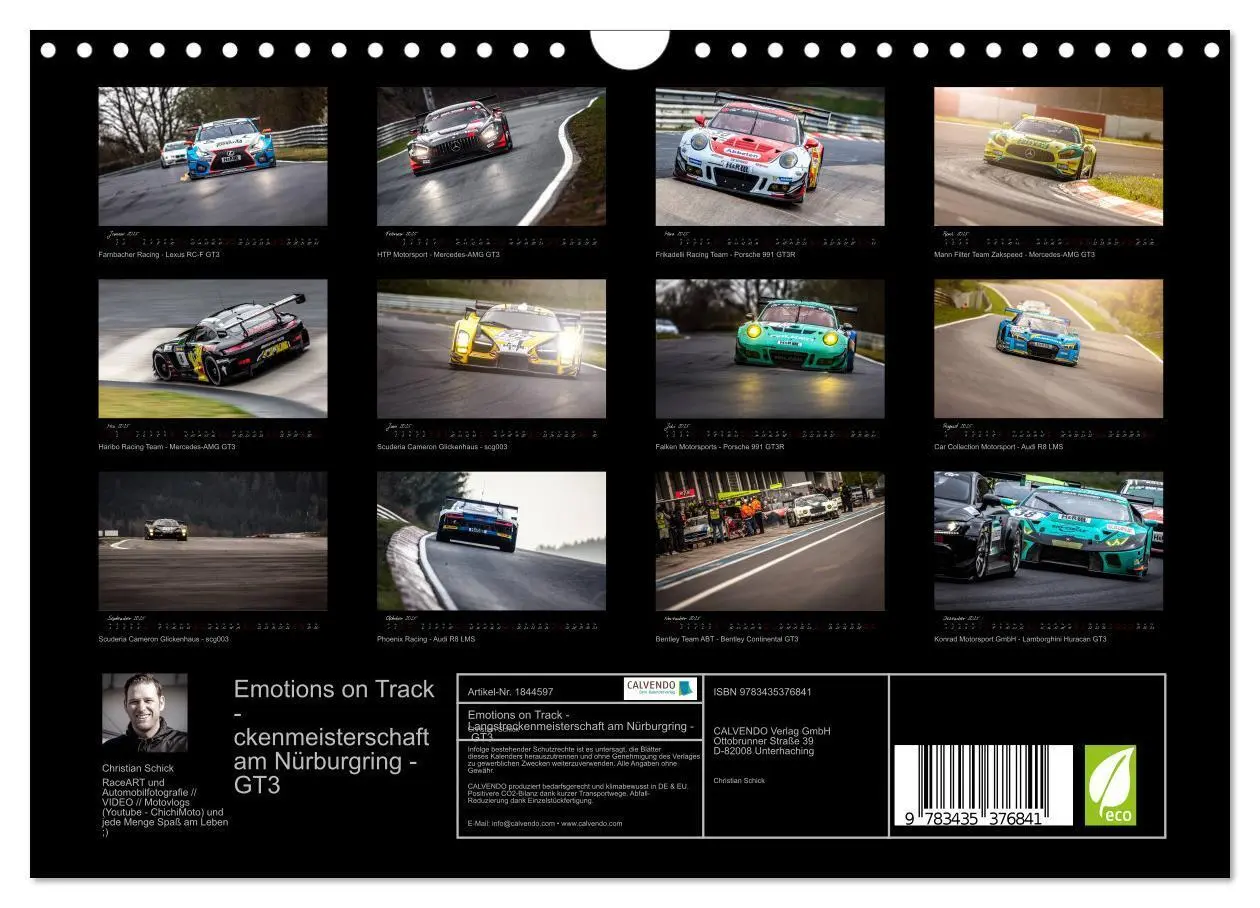Click 'CALVENDO Verlag GmbH' address line

(x=772, y=731)
